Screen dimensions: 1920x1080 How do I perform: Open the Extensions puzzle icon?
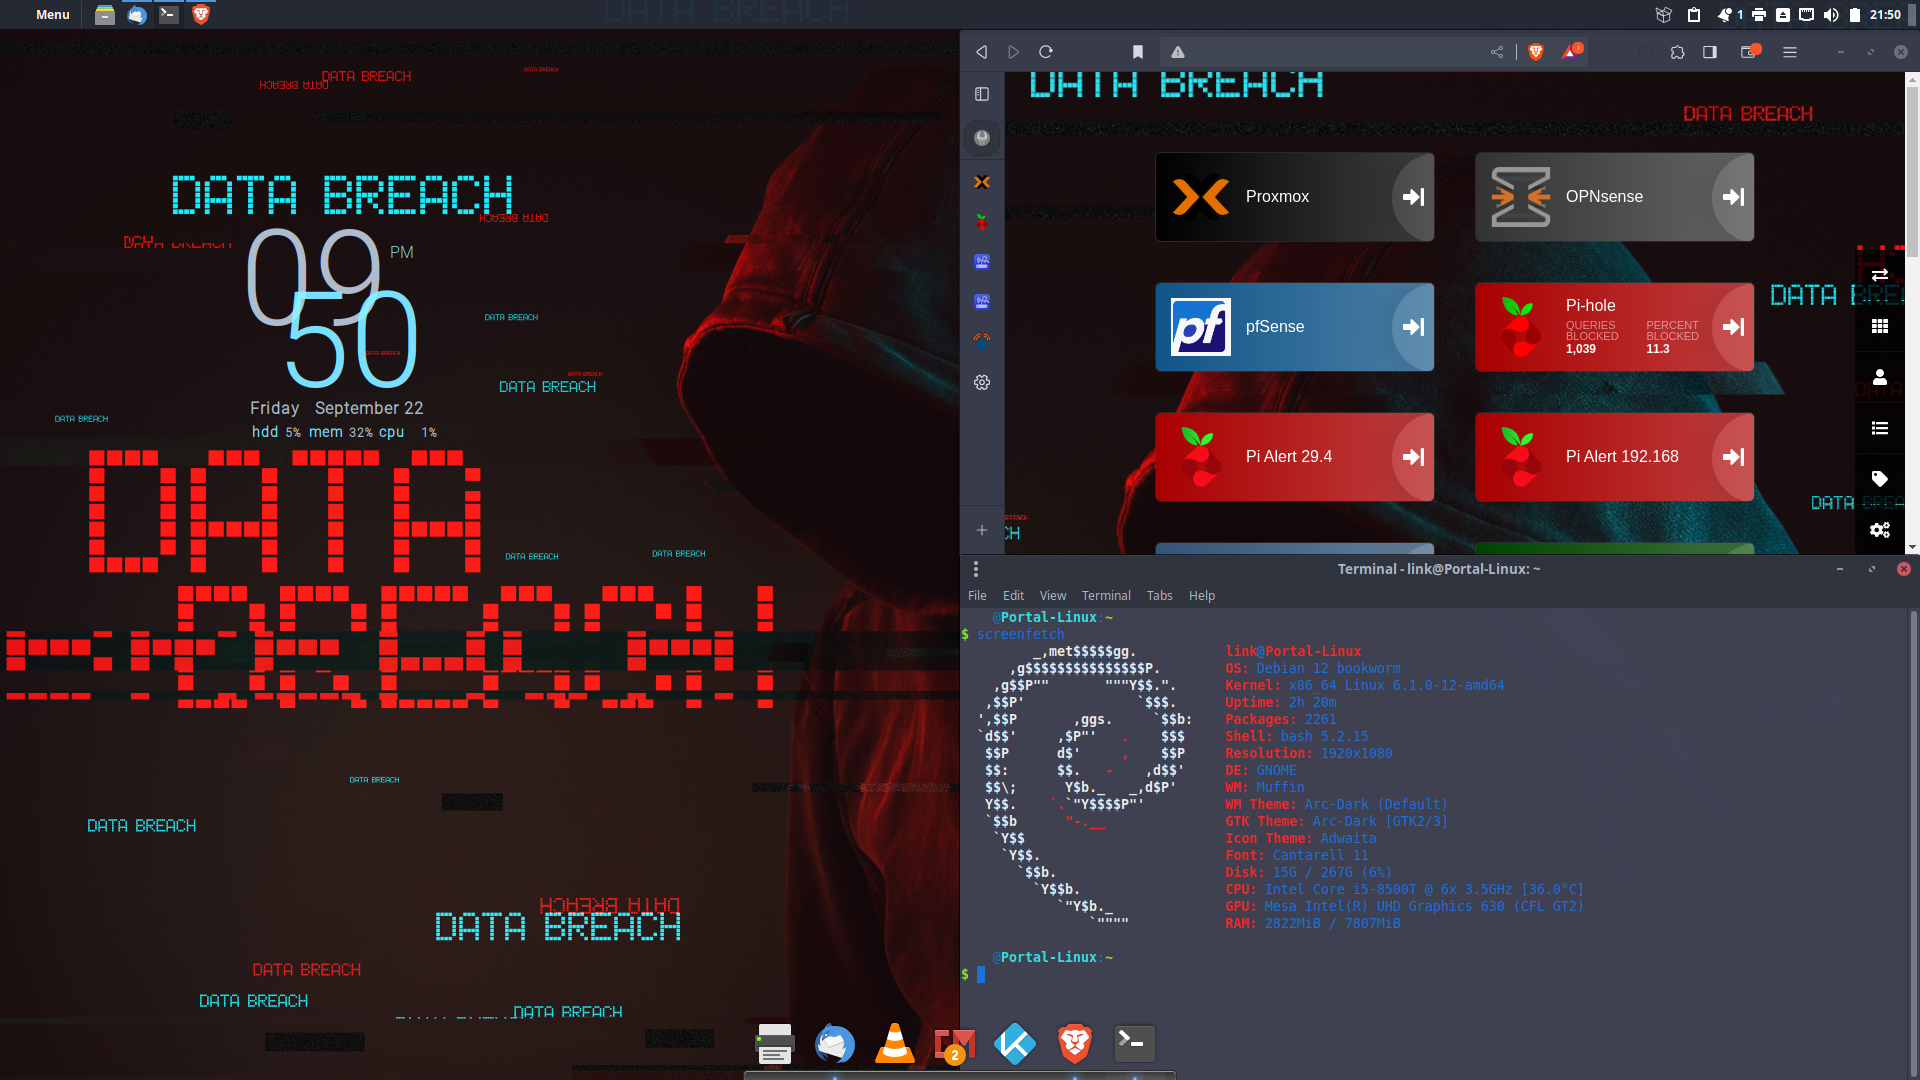pos(1678,52)
